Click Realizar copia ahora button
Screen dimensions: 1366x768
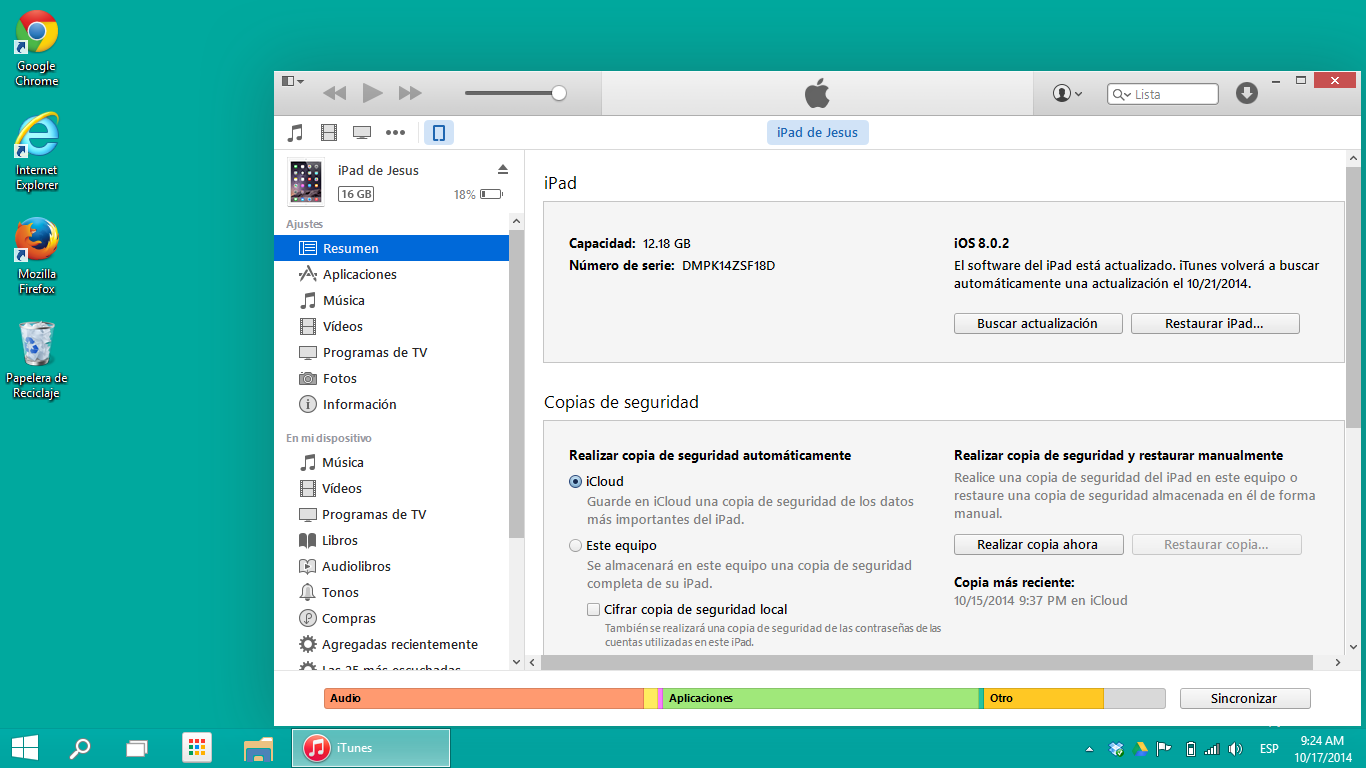1037,545
